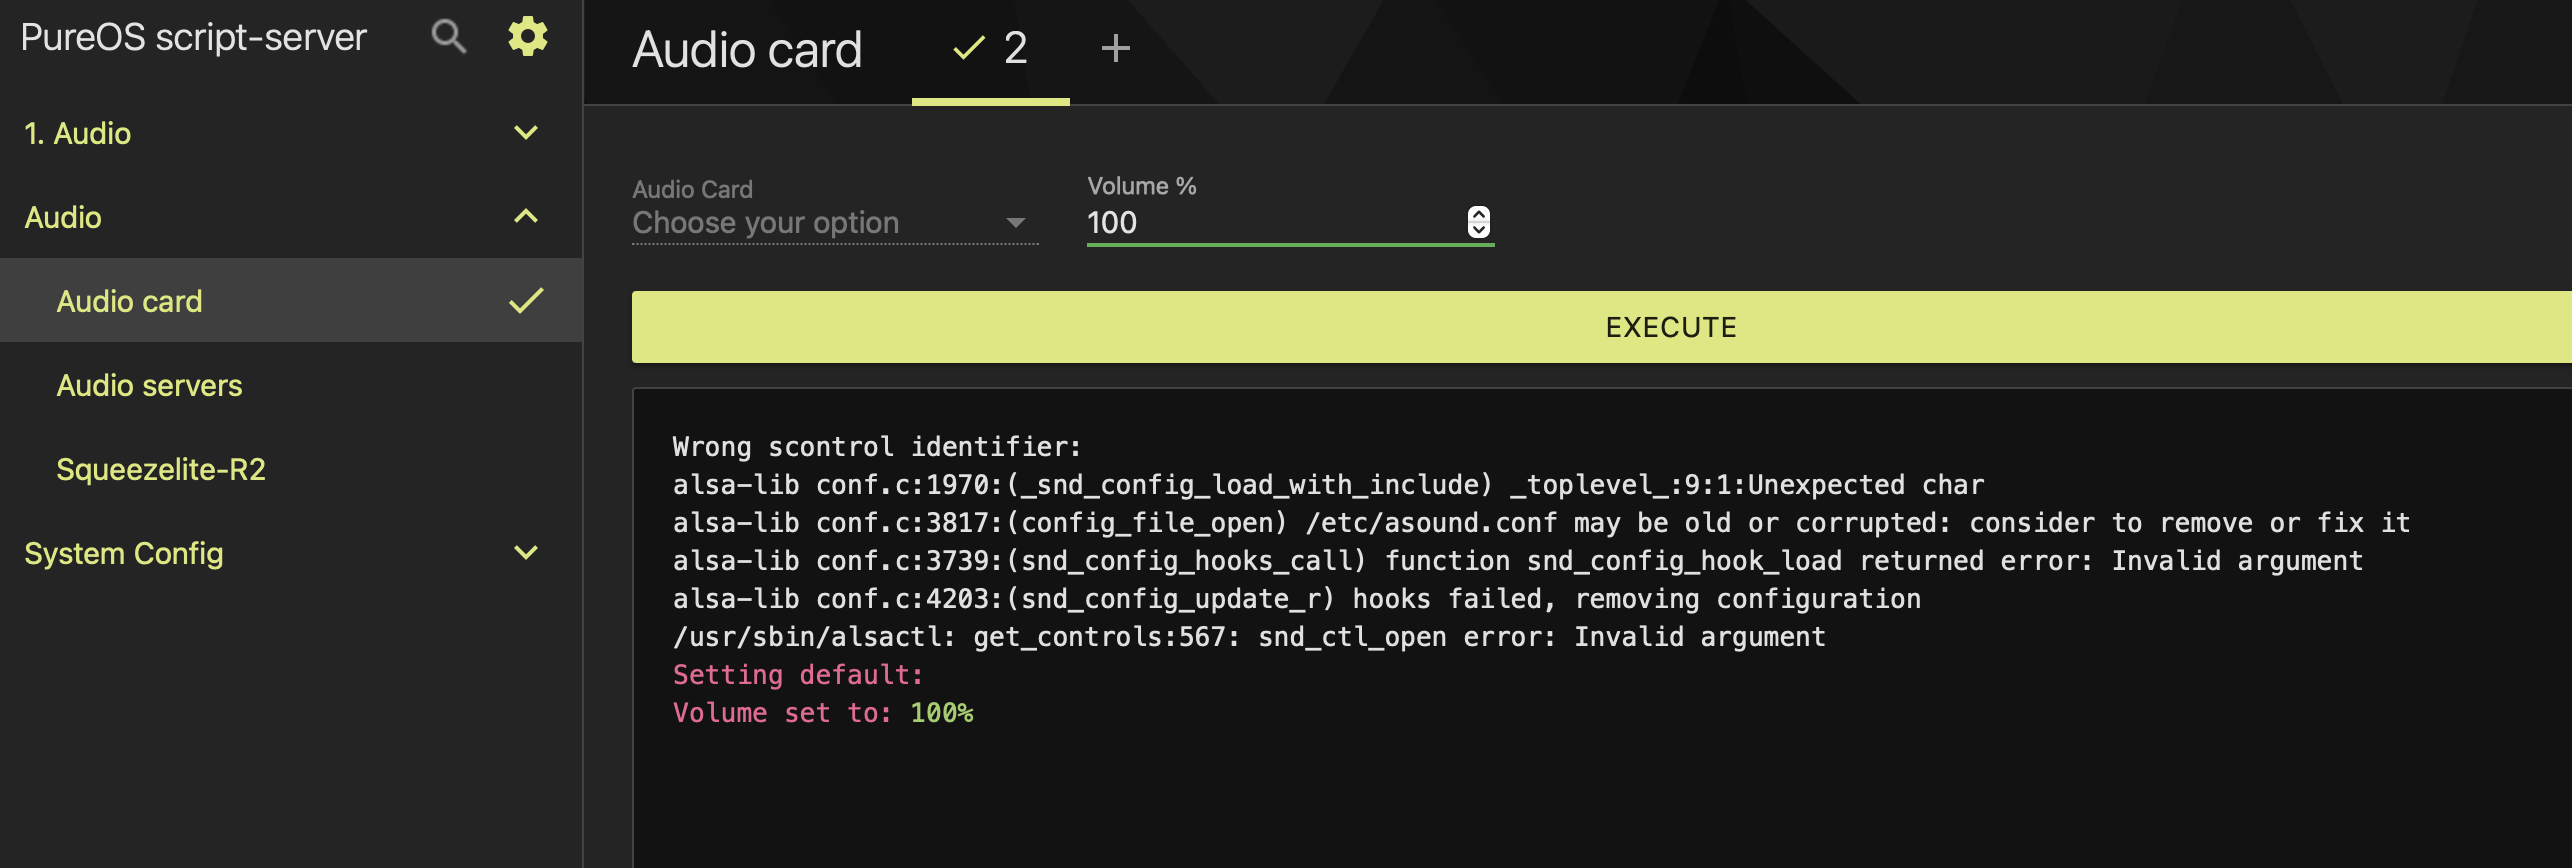Open the settings gear icon
Screen dimensions: 2572x868
pos(528,37)
